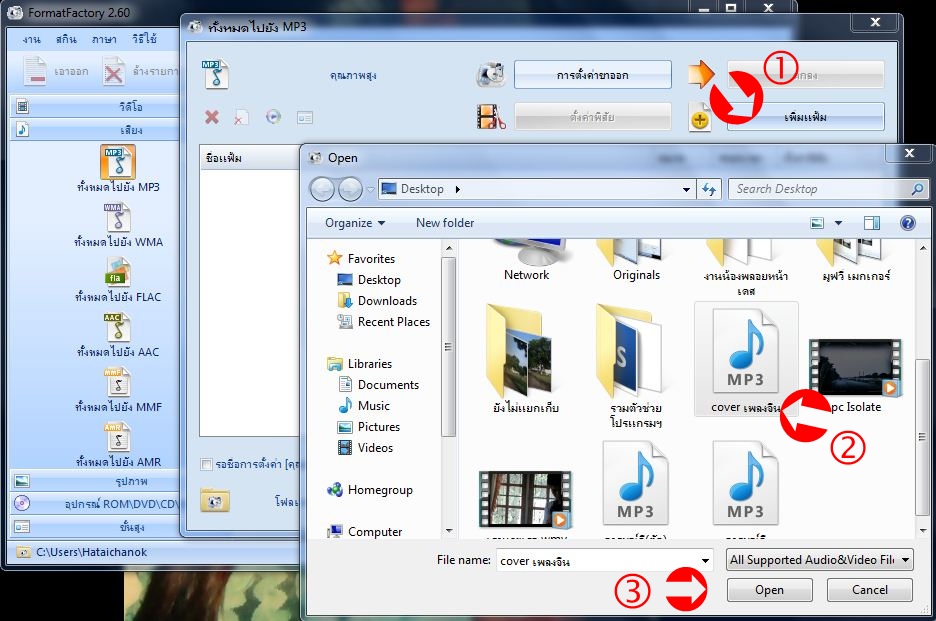Click the red X remove icon in MP3 dialog

tap(211, 117)
